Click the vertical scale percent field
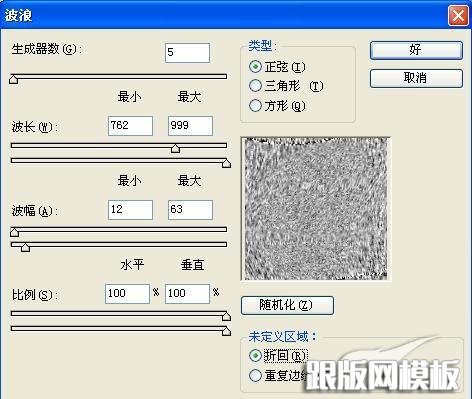Screen dimensions: 472x399 pyautogui.click(x=187, y=294)
